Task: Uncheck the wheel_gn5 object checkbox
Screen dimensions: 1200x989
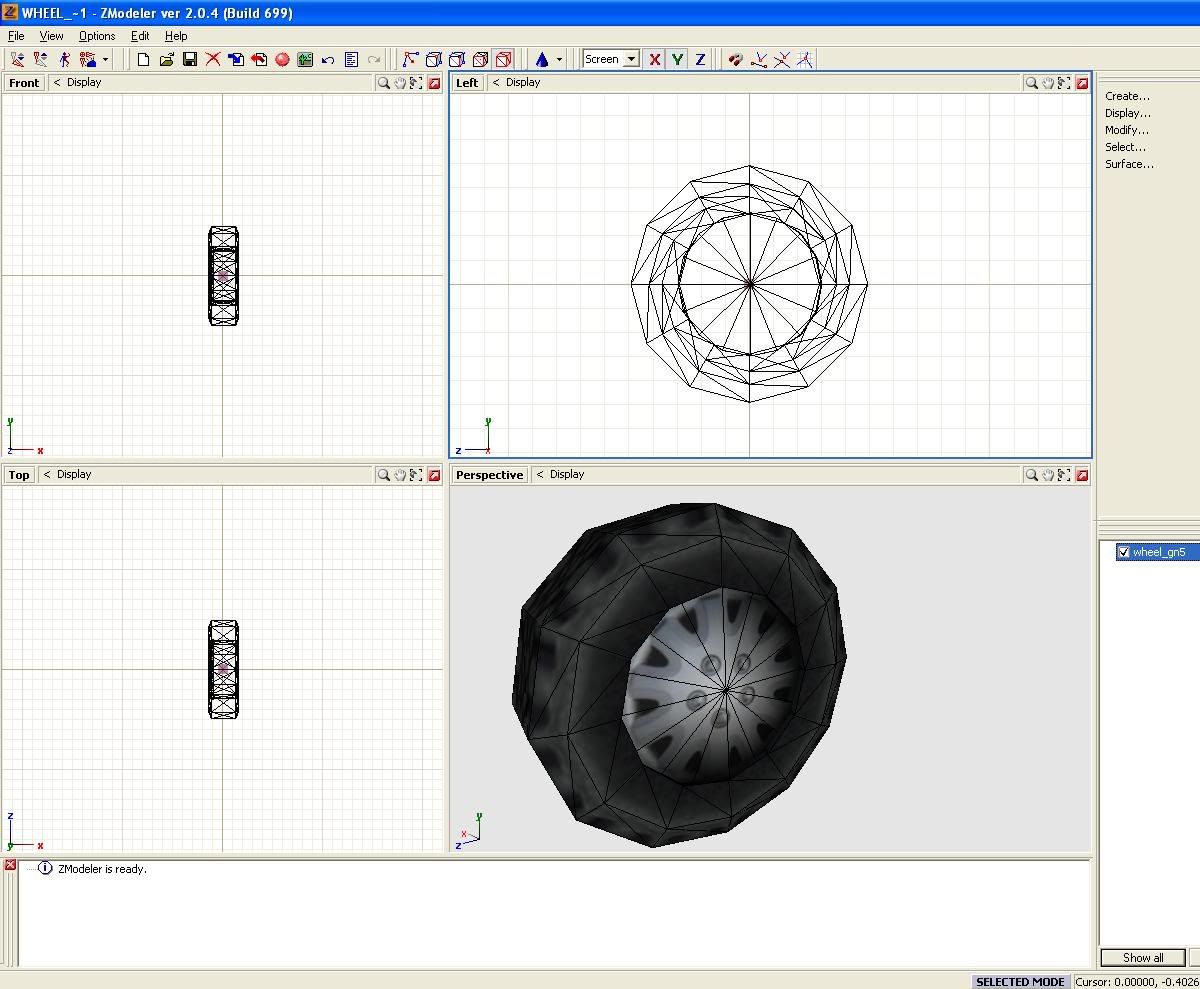Action: (x=1123, y=552)
